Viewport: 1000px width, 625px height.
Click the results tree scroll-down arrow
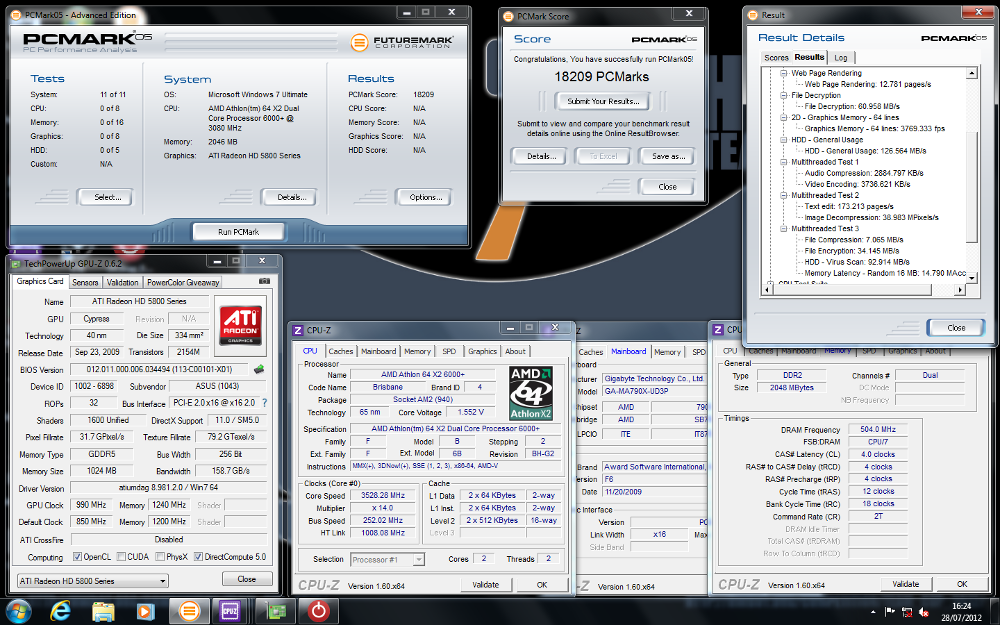point(971,277)
